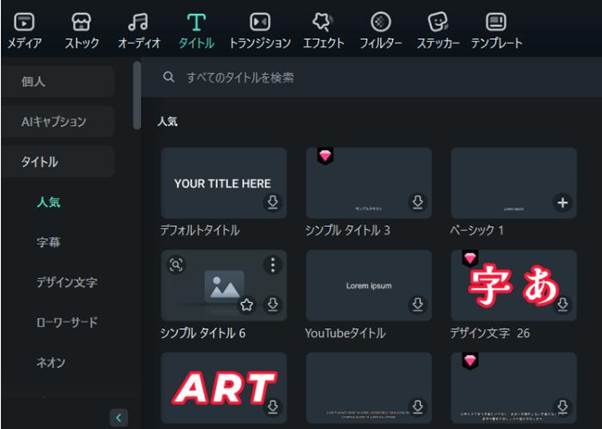Open the テンプレート (Templates) tab
The width and height of the screenshot is (602, 429).
pos(496,30)
